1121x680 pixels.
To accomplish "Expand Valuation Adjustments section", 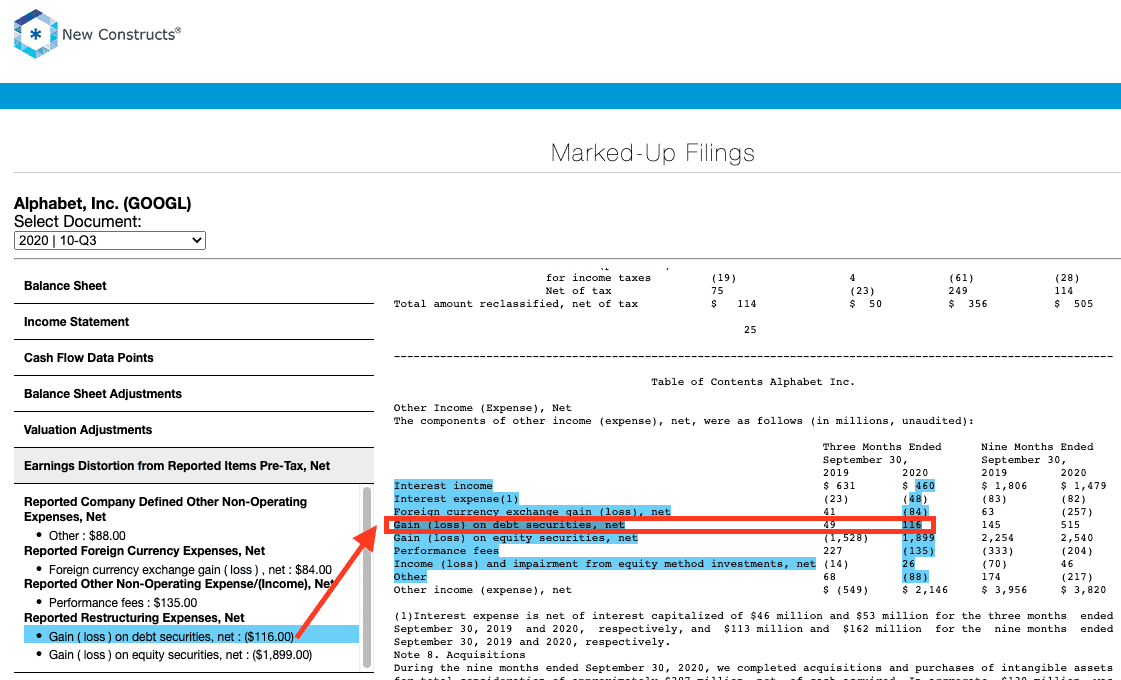I will [194, 430].
